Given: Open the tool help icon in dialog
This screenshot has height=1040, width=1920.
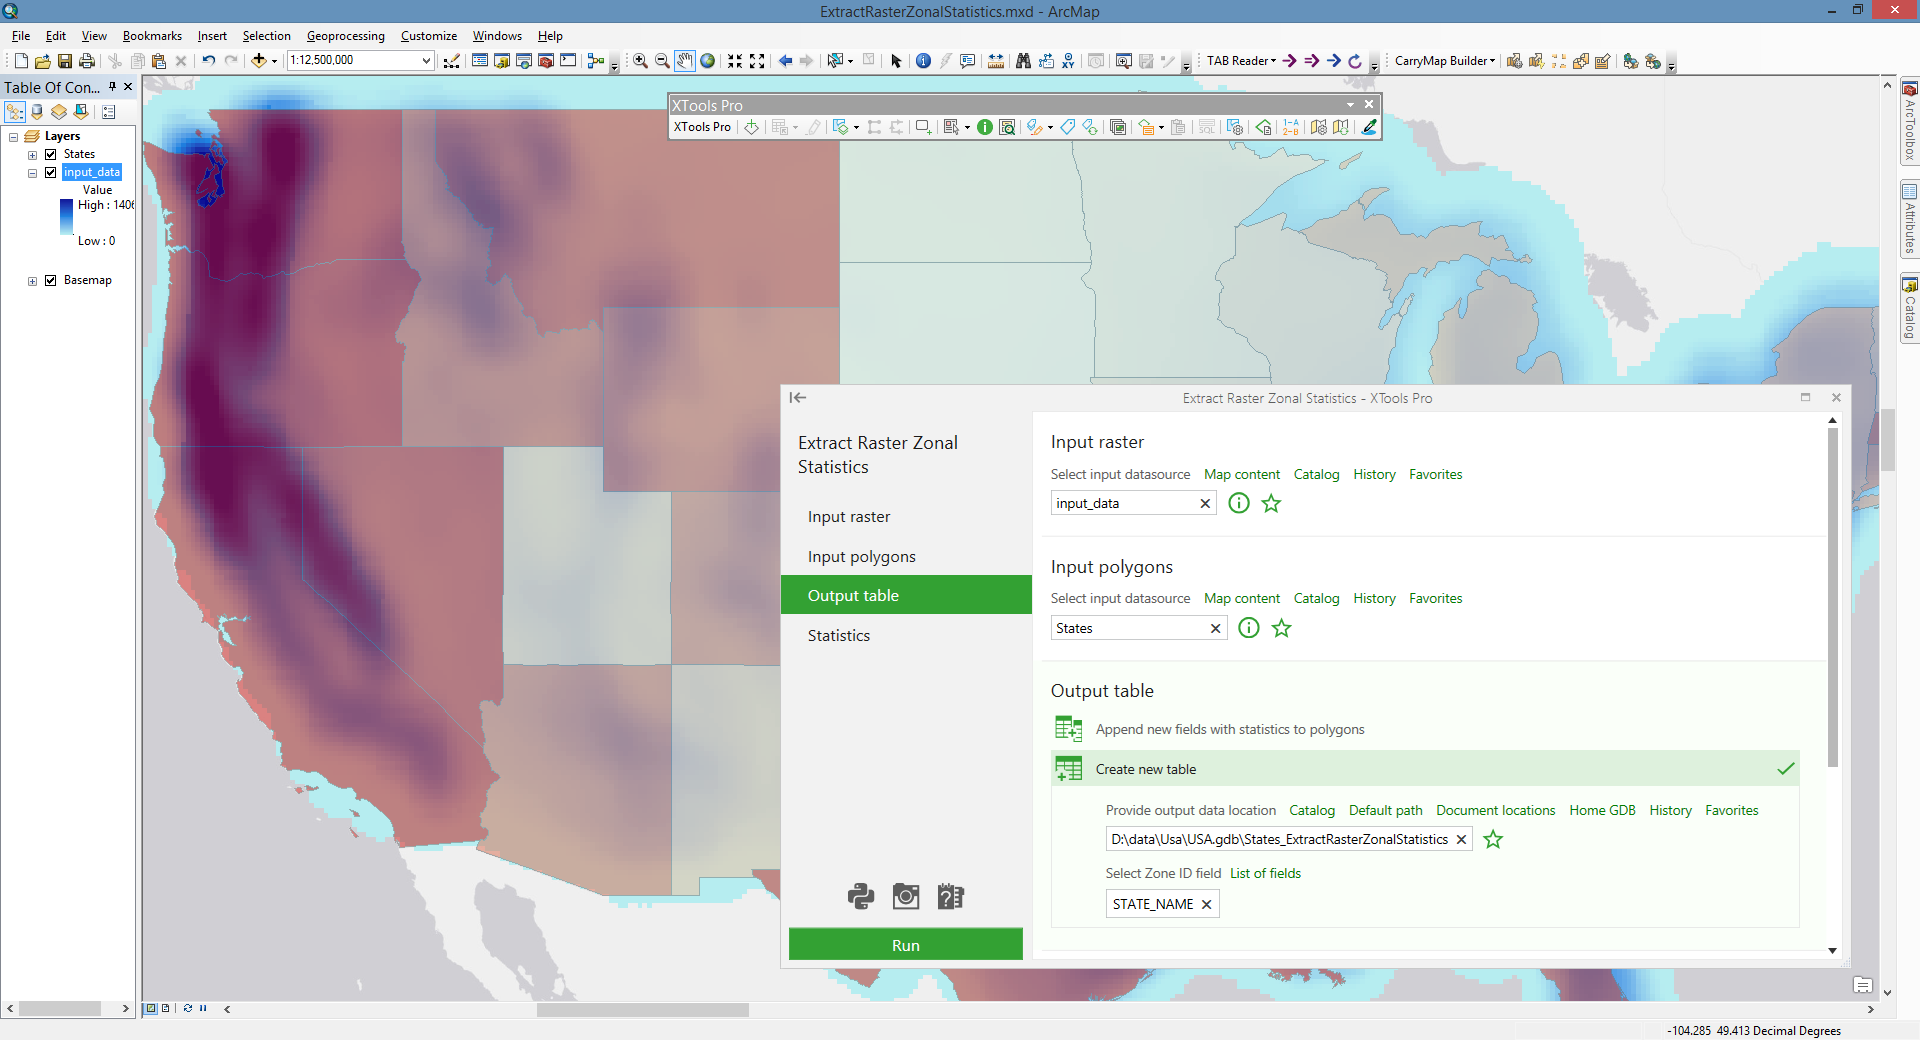Looking at the screenshot, I should (x=950, y=896).
